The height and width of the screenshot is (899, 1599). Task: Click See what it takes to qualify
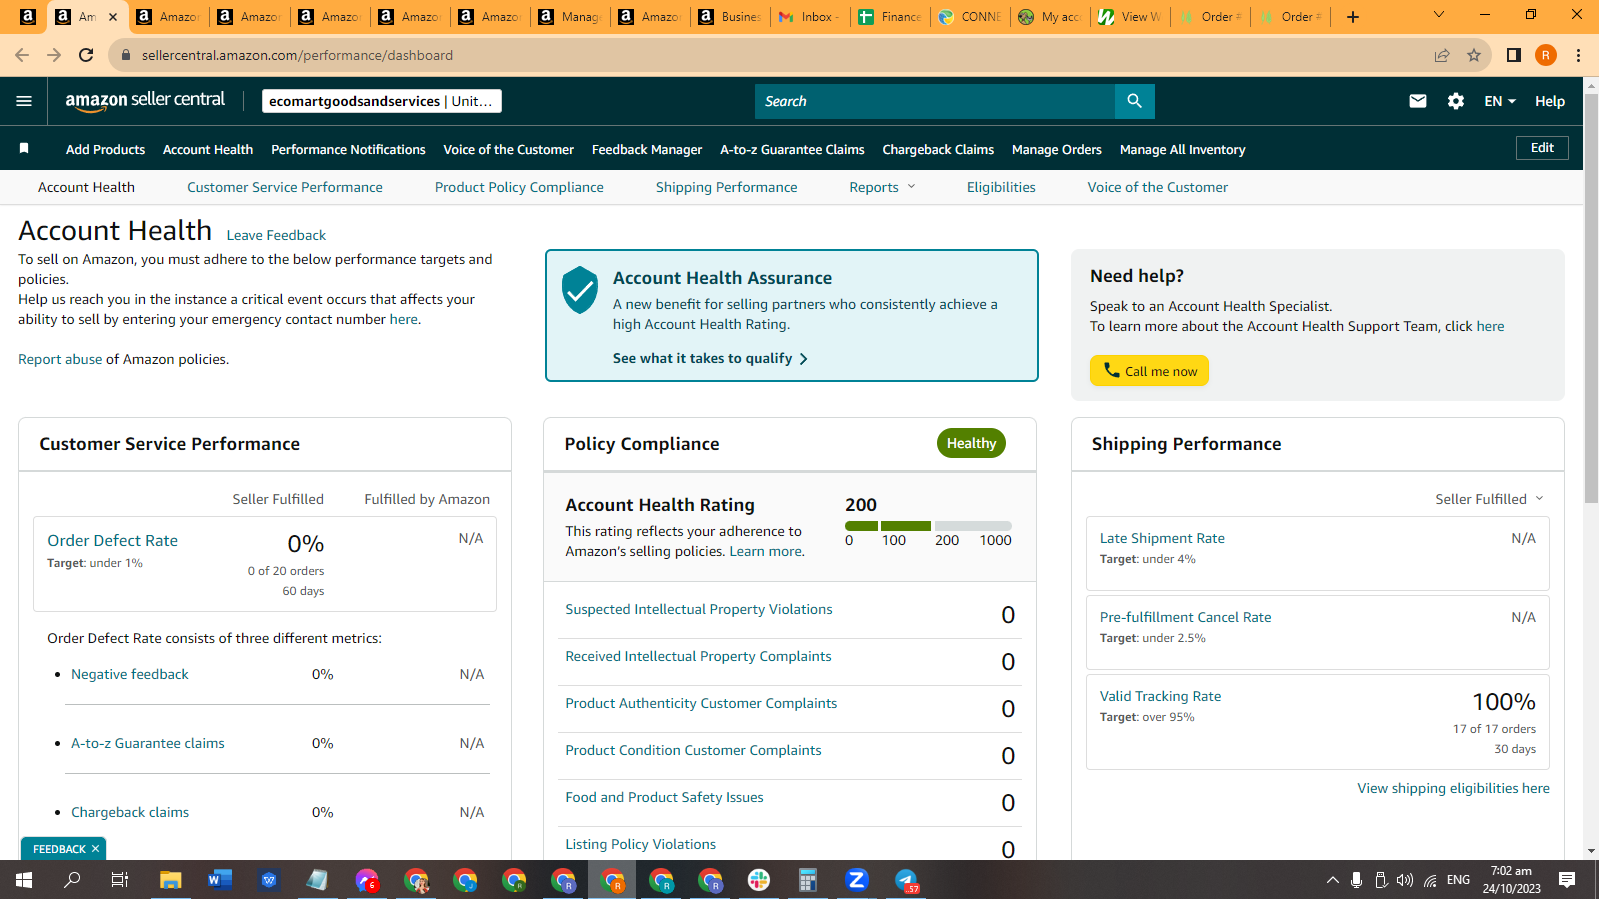click(710, 358)
